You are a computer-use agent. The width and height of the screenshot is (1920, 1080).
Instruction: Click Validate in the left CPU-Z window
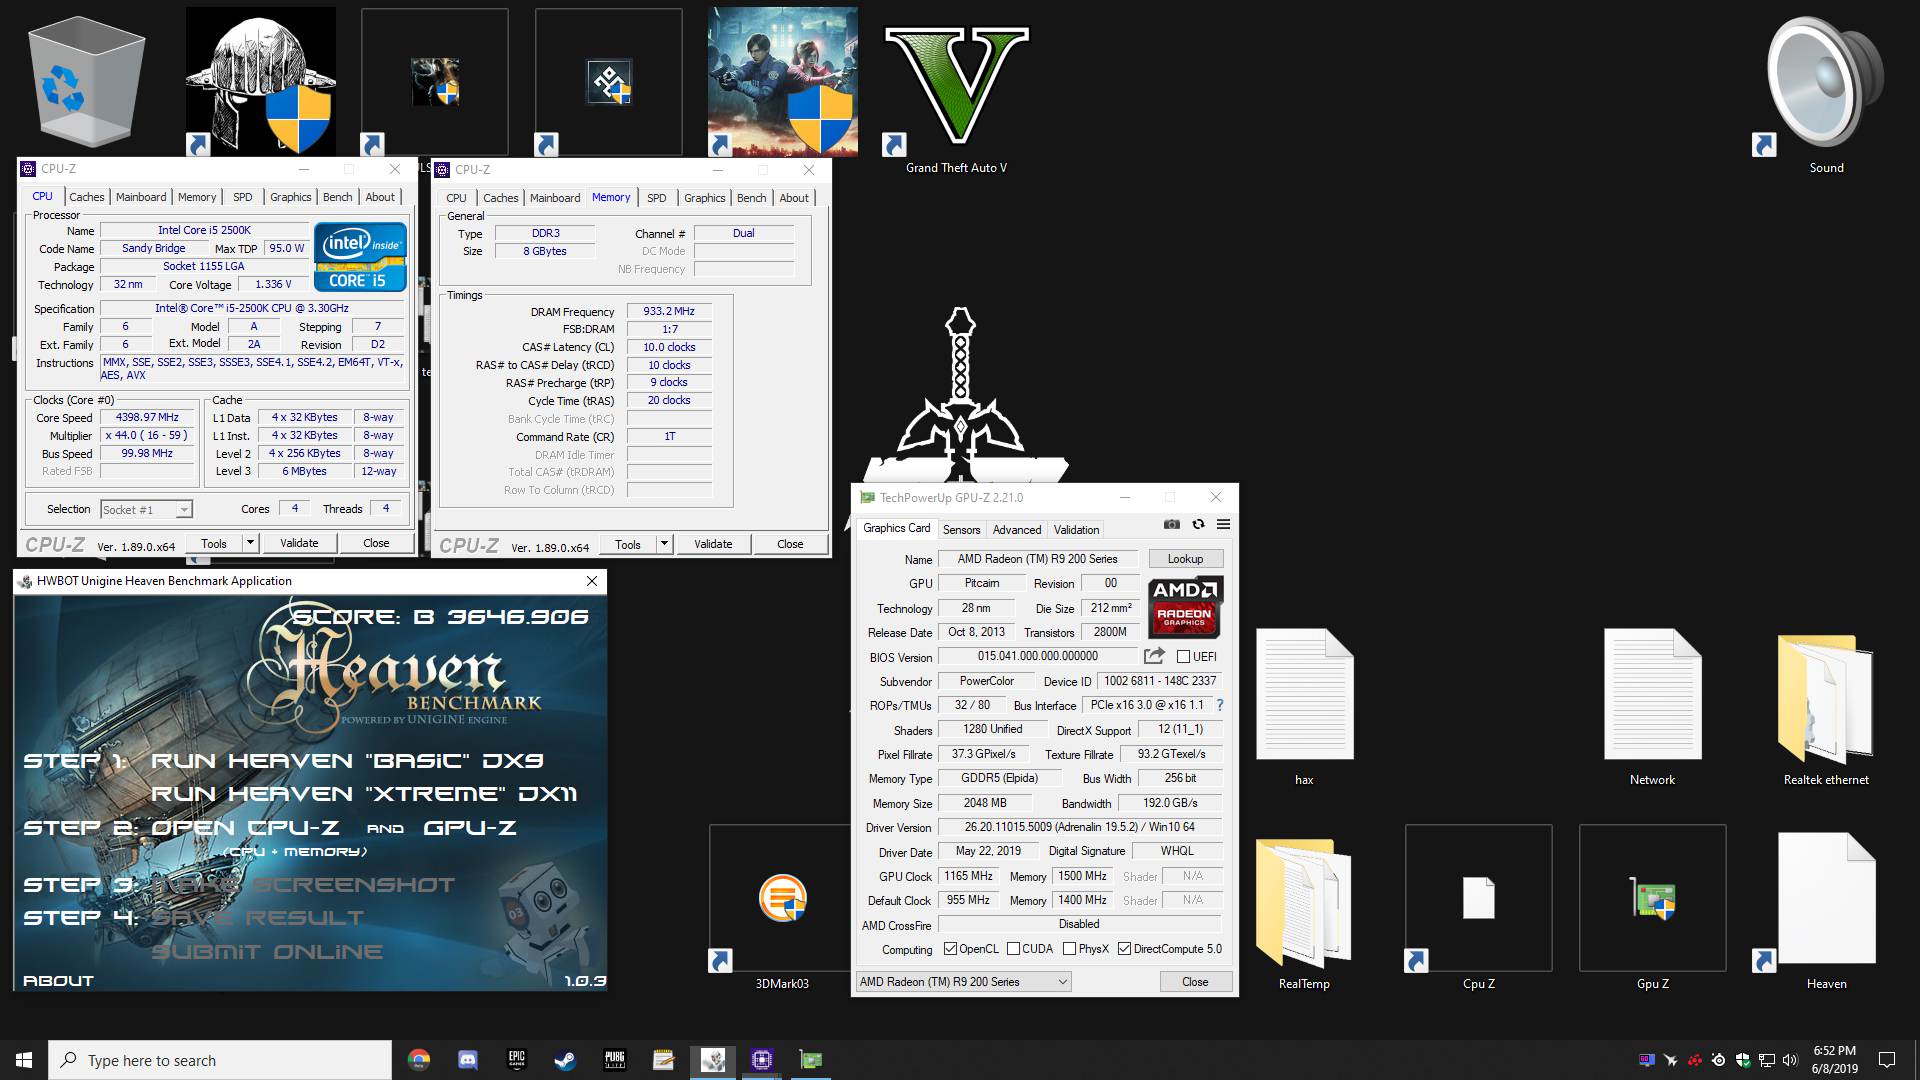pyautogui.click(x=299, y=543)
